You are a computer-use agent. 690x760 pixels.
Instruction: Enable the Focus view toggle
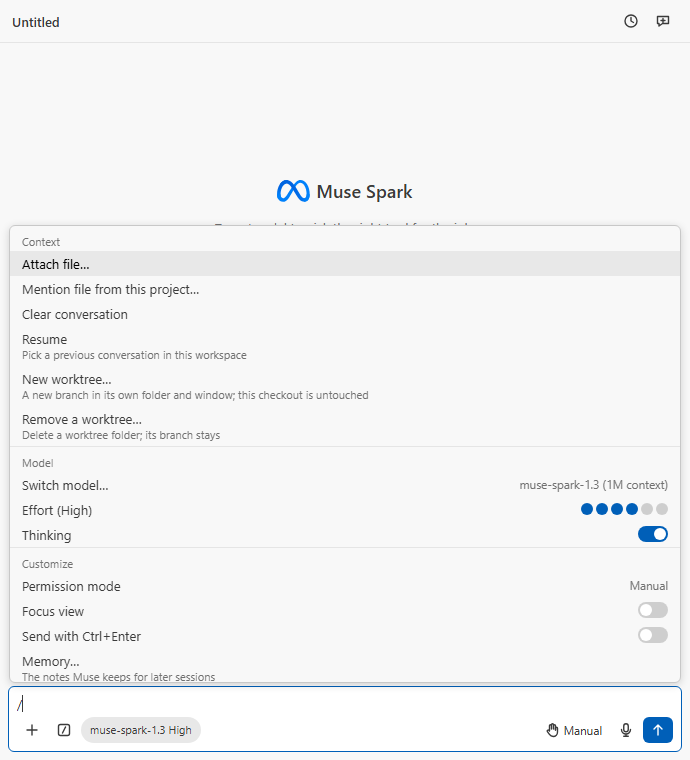click(x=653, y=610)
